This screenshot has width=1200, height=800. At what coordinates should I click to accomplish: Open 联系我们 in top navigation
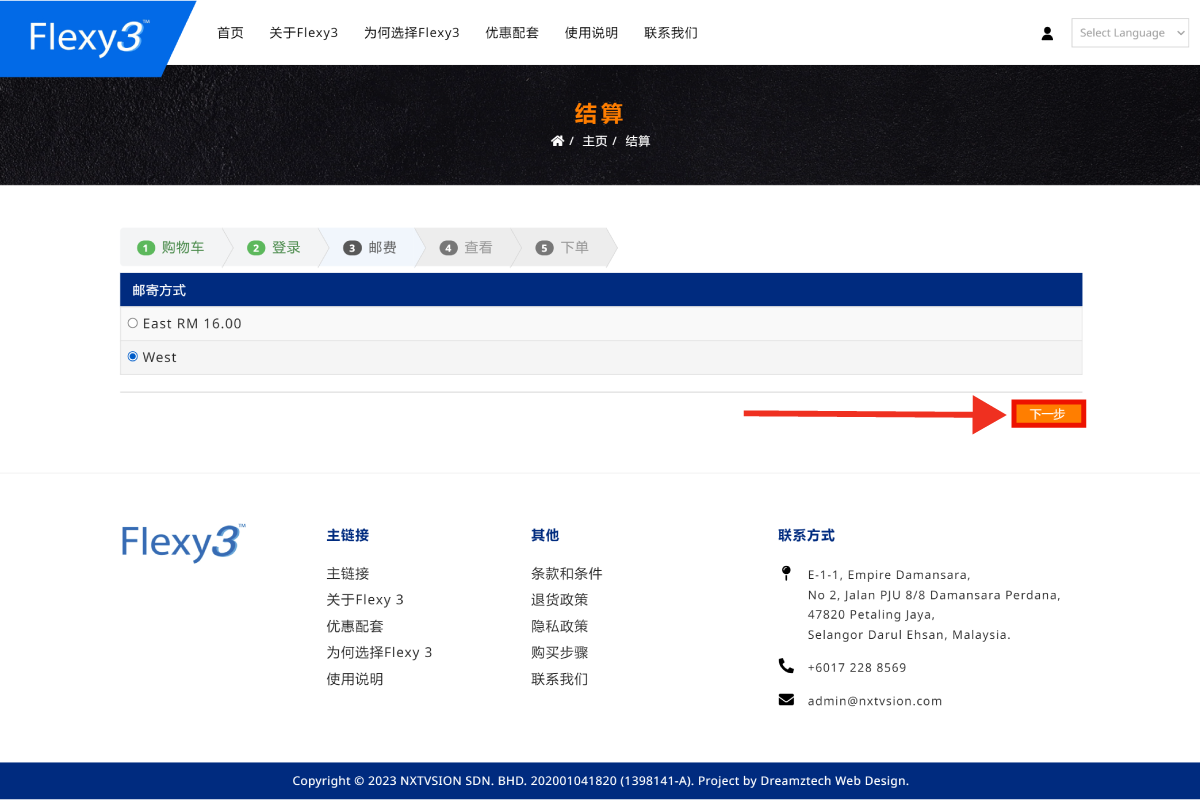click(670, 33)
